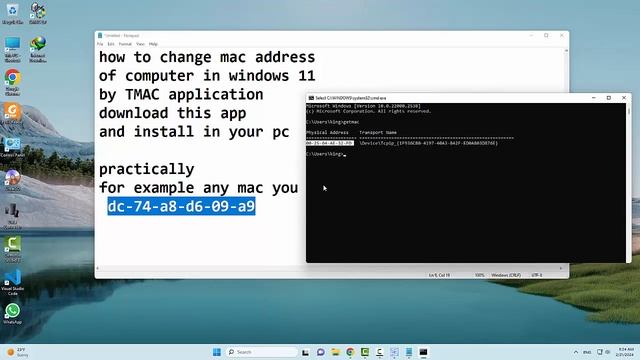Click the 'by TMAC application' line in Notepad
The width and height of the screenshot is (640, 360).
tap(181, 95)
